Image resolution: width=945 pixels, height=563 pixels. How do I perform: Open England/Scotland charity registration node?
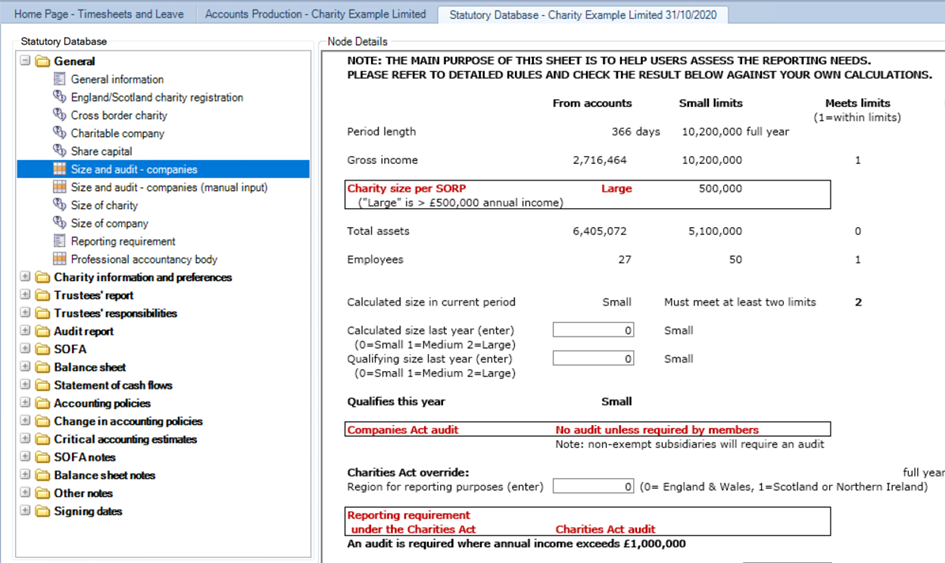pos(157,97)
